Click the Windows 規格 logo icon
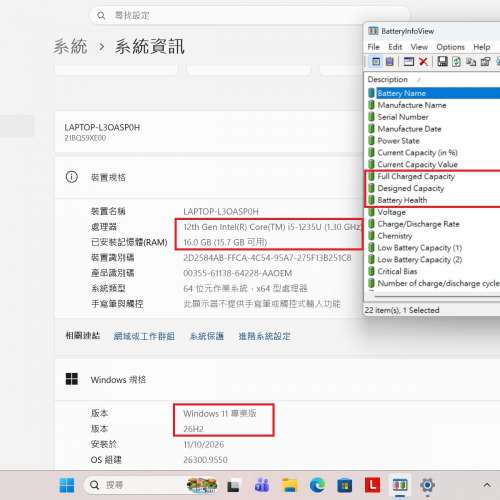The image size is (500, 500). pyautogui.click(x=72, y=379)
